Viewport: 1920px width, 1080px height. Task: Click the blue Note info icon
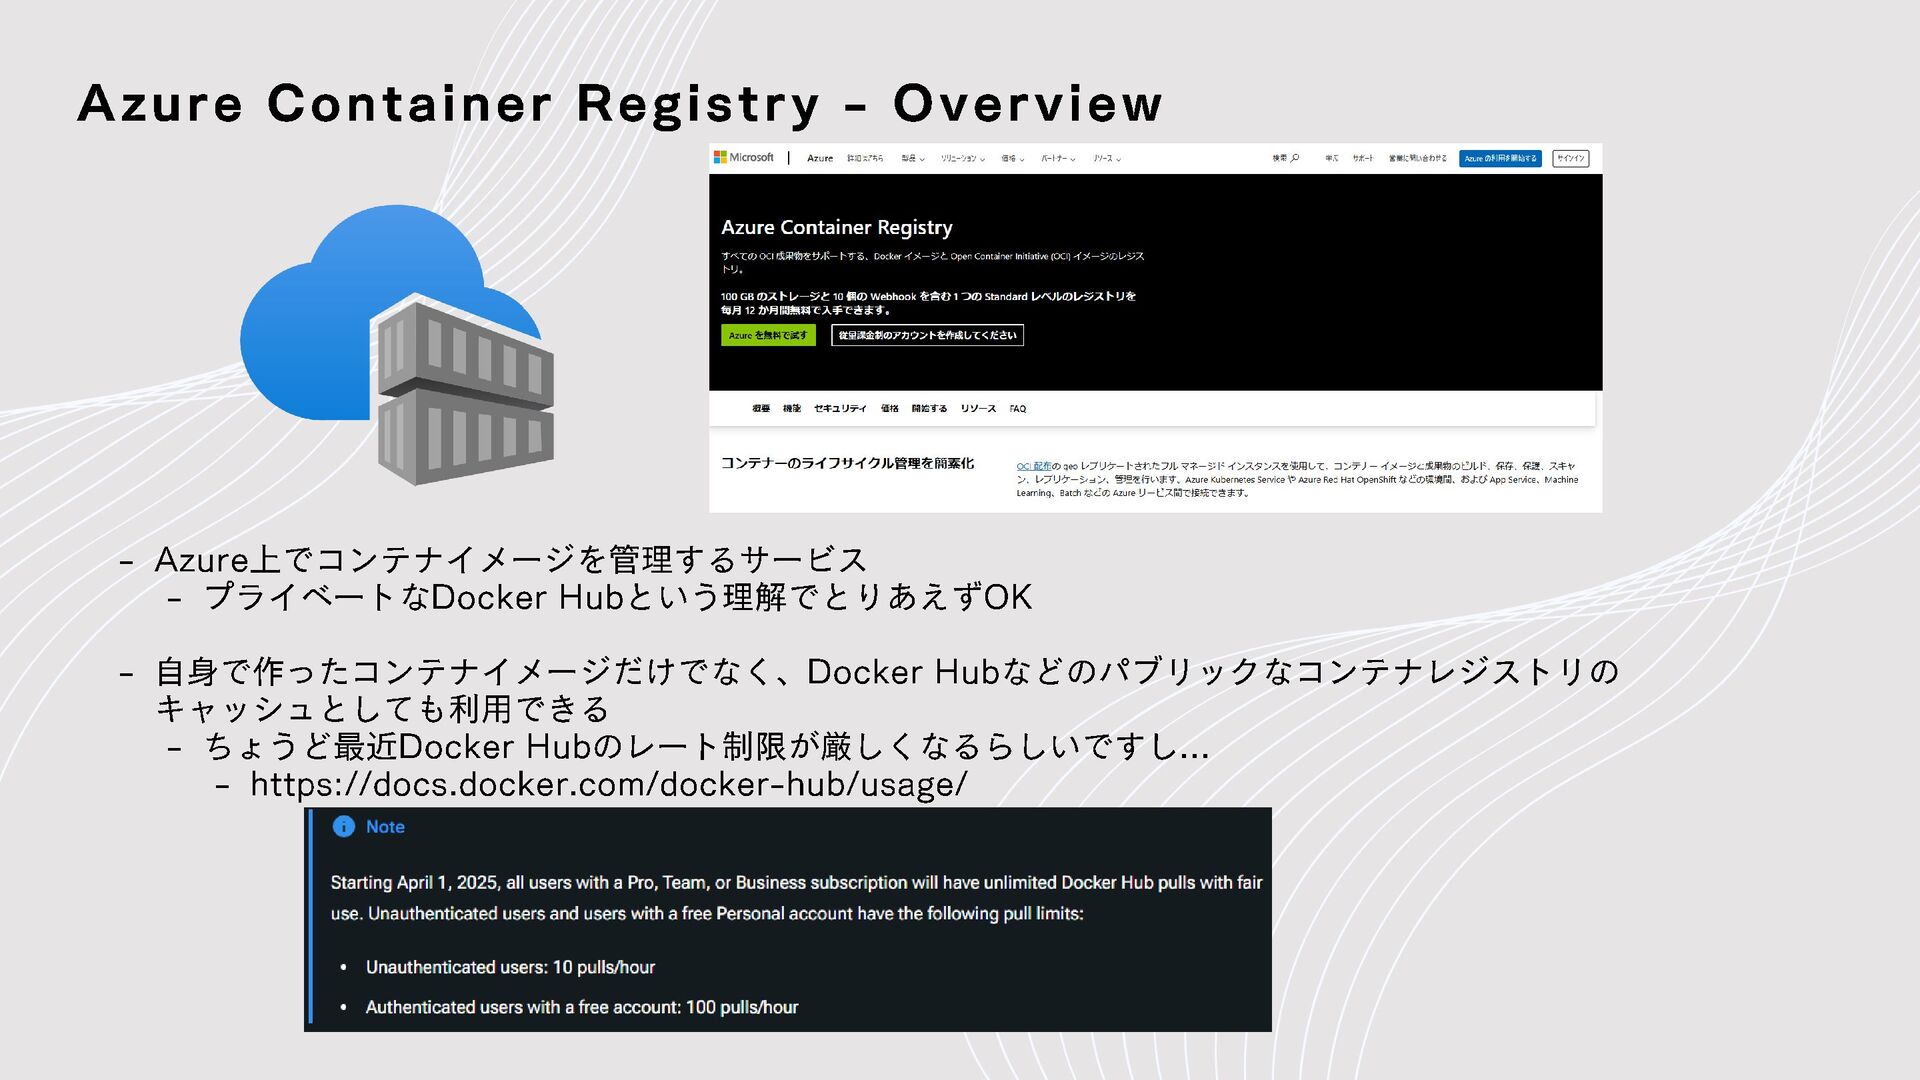click(x=343, y=827)
